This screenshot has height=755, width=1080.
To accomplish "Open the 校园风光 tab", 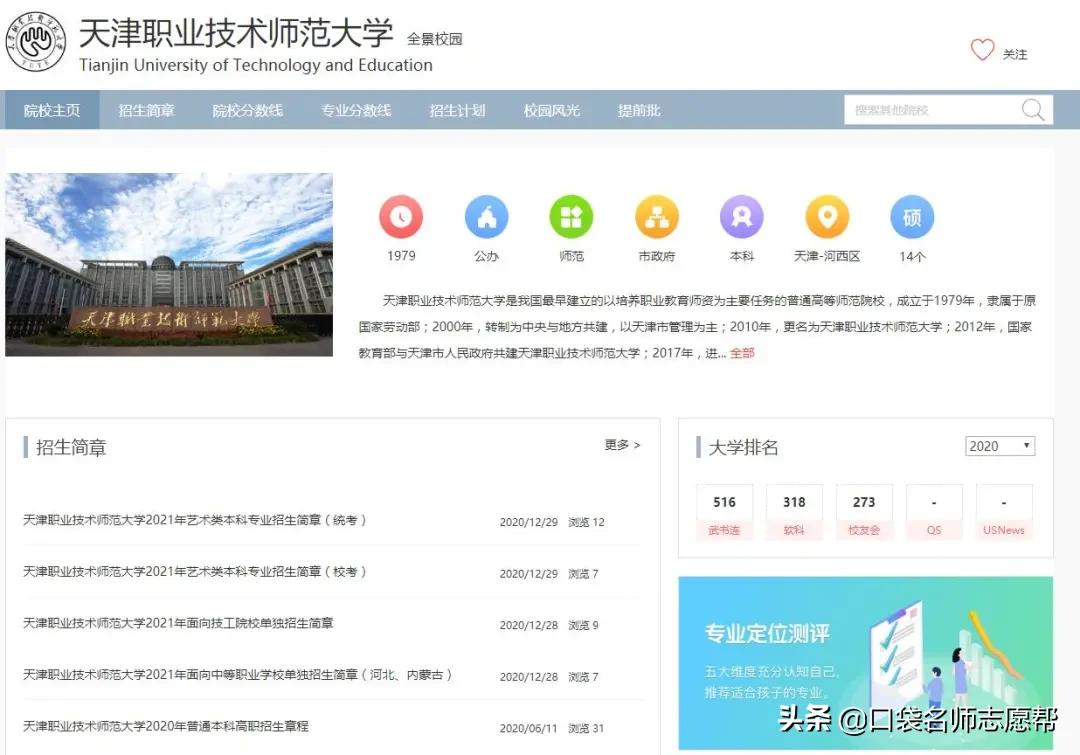I will [x=552, y=110].
